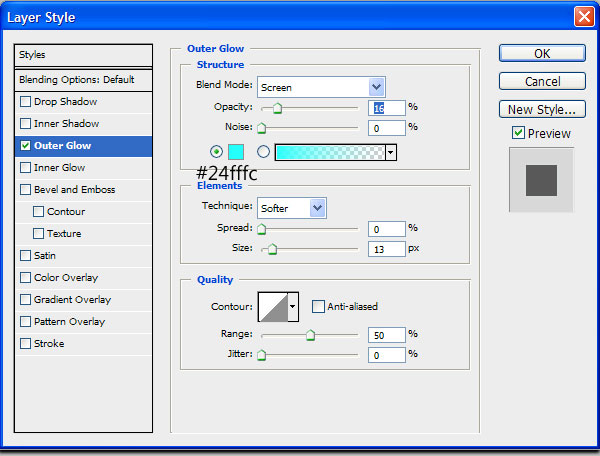Enable the Gradient Overlay checkbox
The width and height of the screenshot is (600, 456).
pos(26,300)
